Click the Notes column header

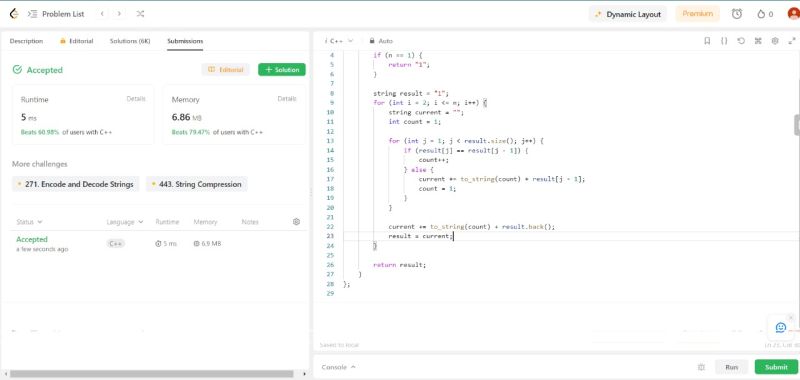pyautogui.click(x=250, y=222)
